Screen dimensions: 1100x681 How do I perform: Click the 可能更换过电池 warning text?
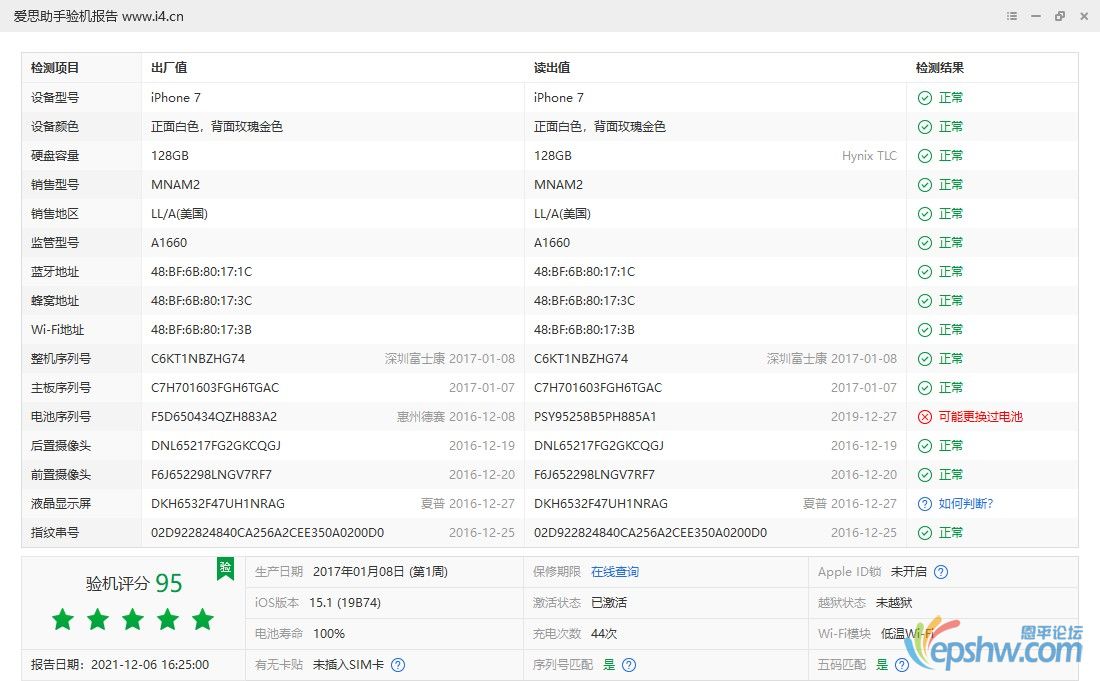pyautogui.click(x=981, y=417)
